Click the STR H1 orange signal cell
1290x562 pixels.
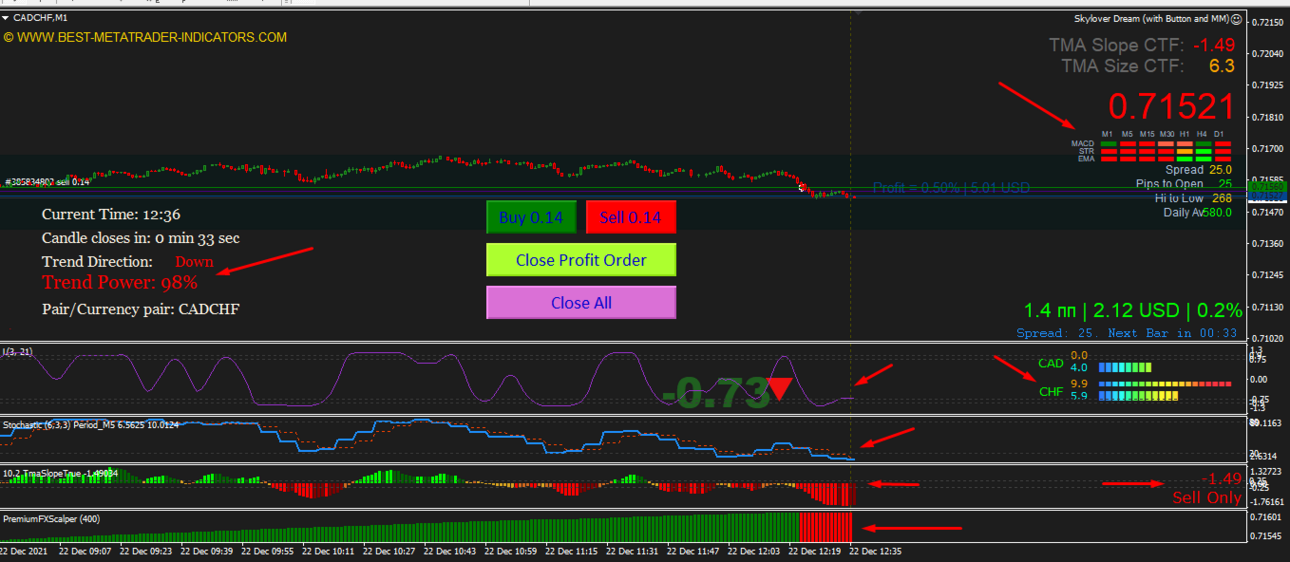coord(1185,151)
